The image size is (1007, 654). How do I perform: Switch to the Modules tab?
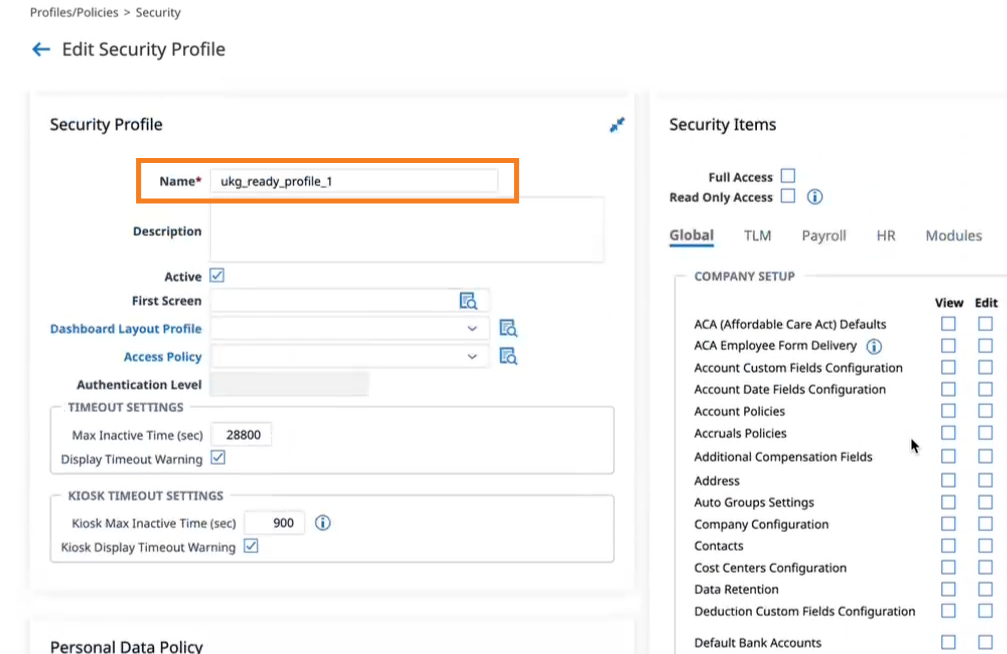pos(953,236)
